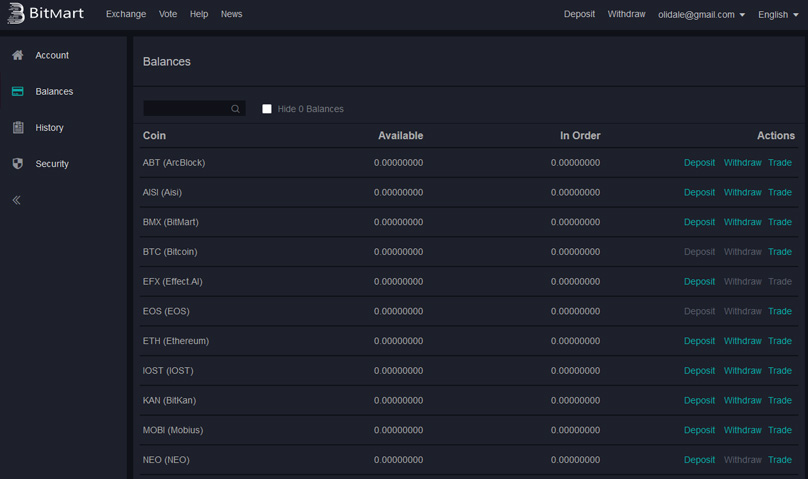The width and height of the screenshot is (808, 479).
Task: Click Trade for BTC (Bitcoin)
Action: click(x=780, y=251)
